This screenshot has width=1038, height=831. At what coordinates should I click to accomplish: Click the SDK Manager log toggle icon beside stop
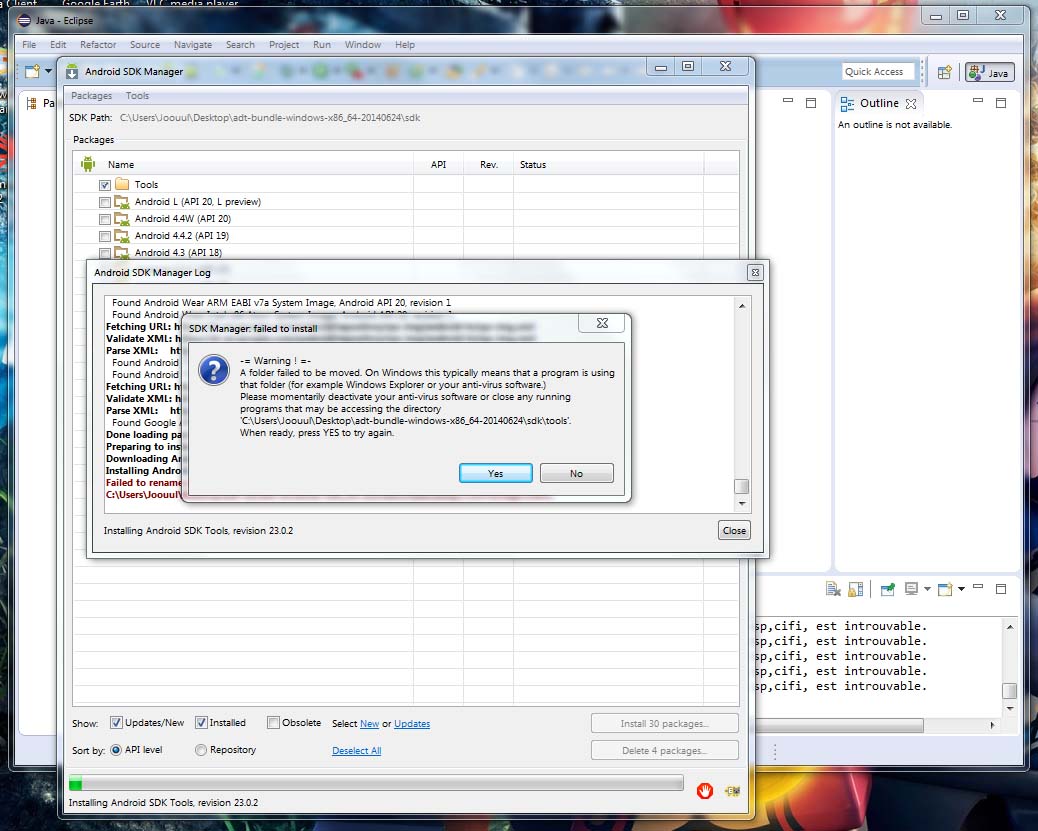click(x=732, y=791)
